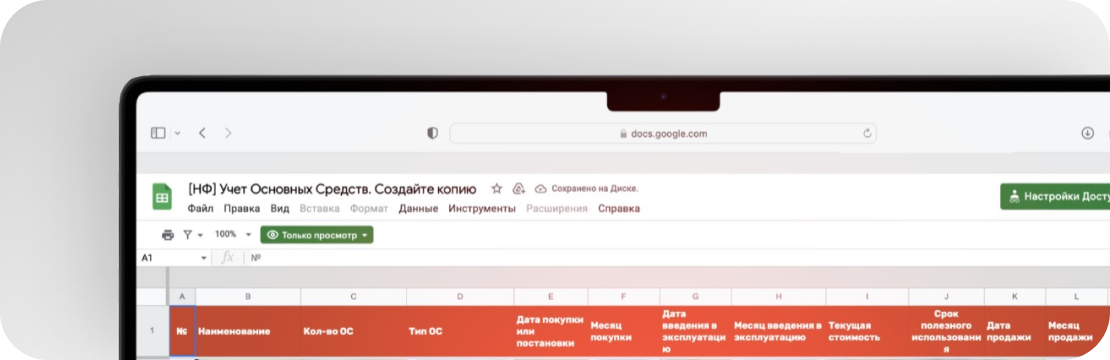Screen dimensions: 1110x360
Task: Open the filter views dropdown
Action: (x=193, y=235)
